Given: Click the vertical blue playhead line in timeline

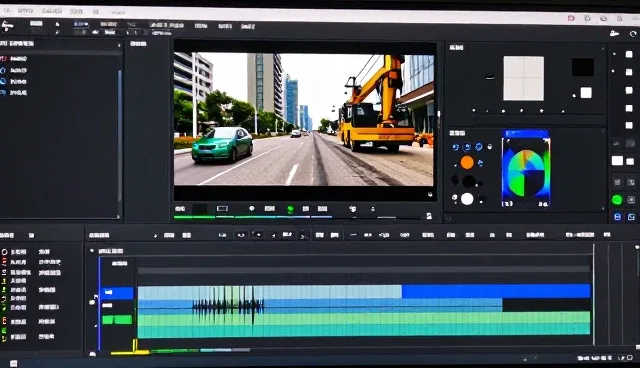Looking at the screenshot, I should 99,304.
